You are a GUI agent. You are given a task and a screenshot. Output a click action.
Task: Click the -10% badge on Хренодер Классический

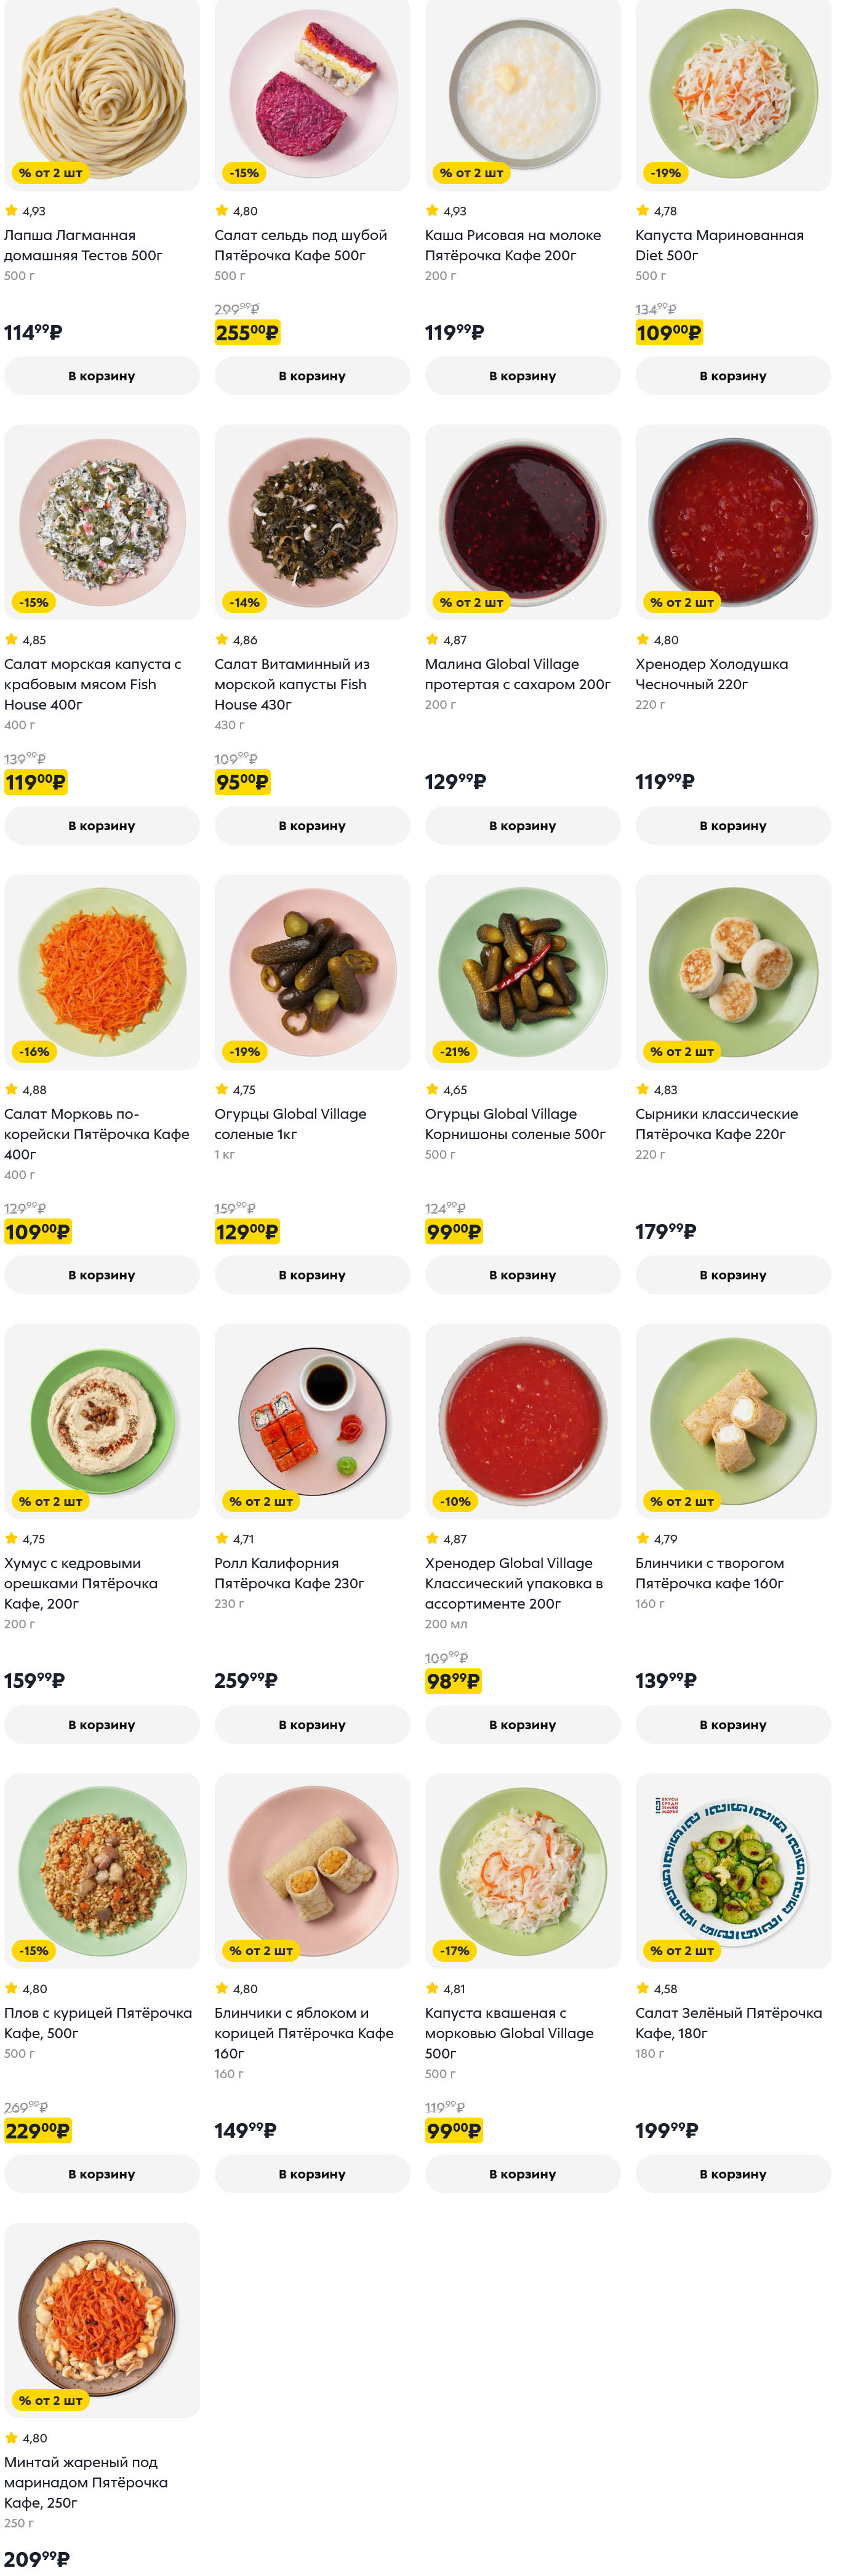tap(455, 1501)
